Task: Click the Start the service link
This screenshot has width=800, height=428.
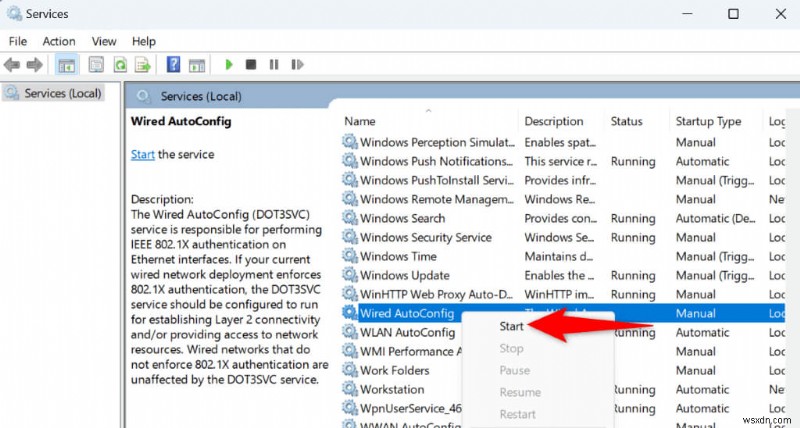Action: tap(142, 155)
